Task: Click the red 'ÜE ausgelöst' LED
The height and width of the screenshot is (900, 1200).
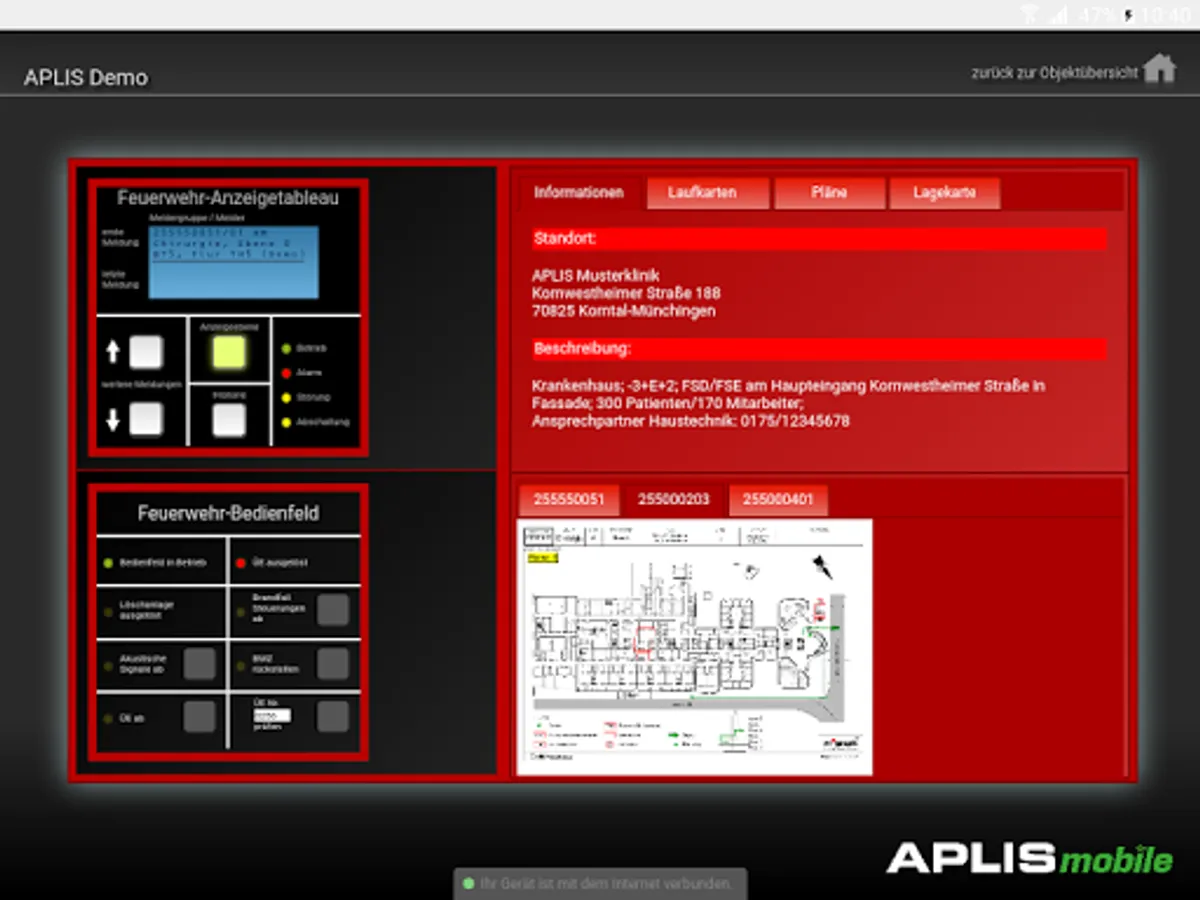Action: pos(240,563)
